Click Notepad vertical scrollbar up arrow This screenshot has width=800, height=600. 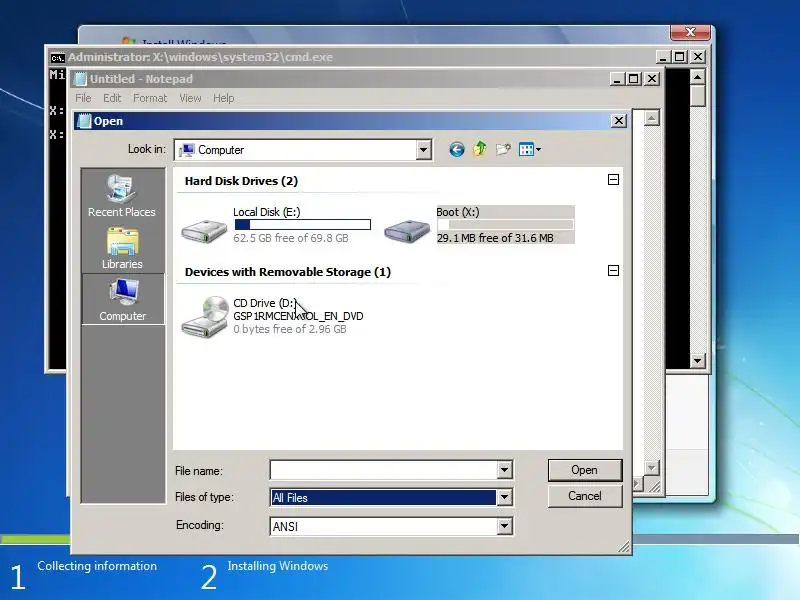(x=651, y=118)
